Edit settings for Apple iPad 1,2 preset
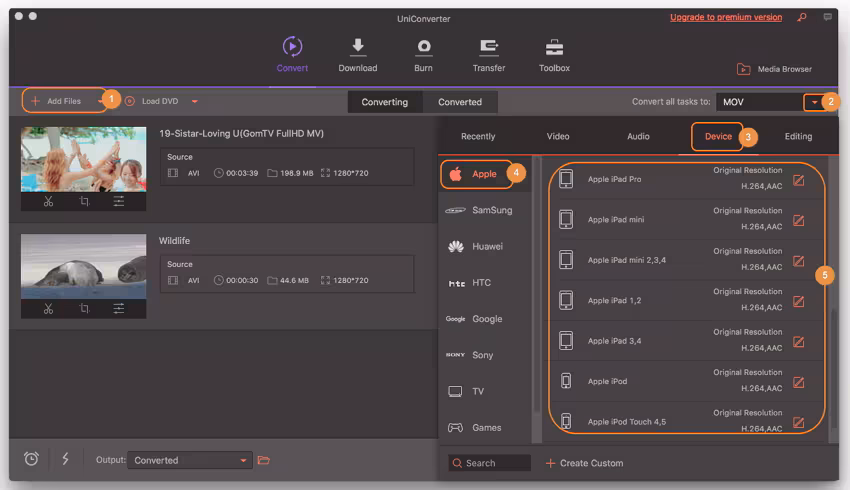850x490 pixels. pos(799,301)
